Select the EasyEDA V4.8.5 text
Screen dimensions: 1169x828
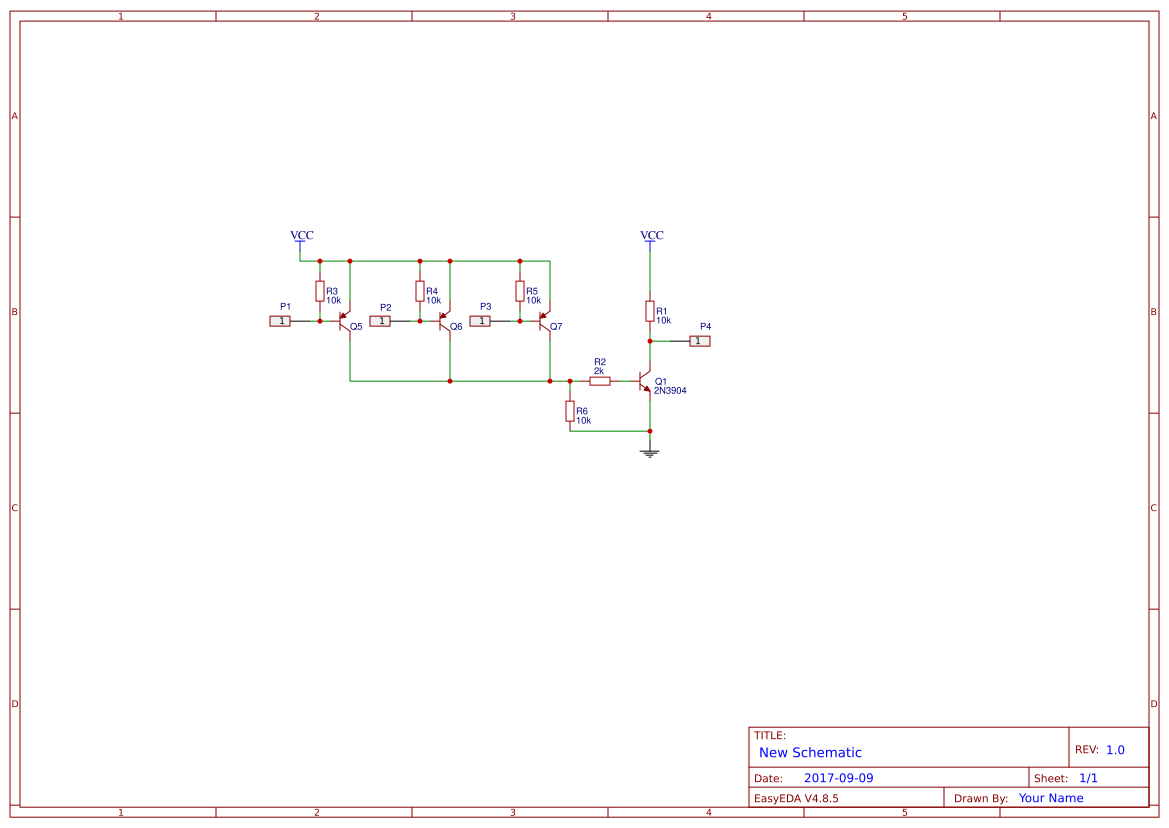[x=797, y=797]
